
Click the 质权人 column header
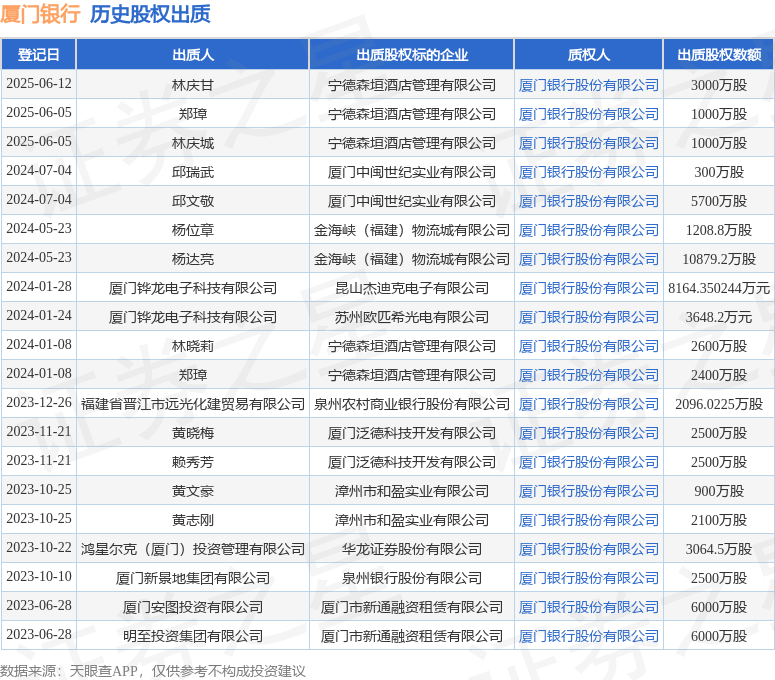click(x=588, y=54)
